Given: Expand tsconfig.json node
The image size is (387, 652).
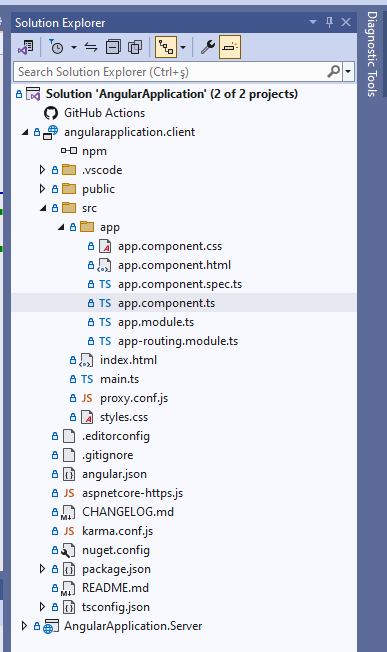Looking at the screenshot, I should 42,607.
